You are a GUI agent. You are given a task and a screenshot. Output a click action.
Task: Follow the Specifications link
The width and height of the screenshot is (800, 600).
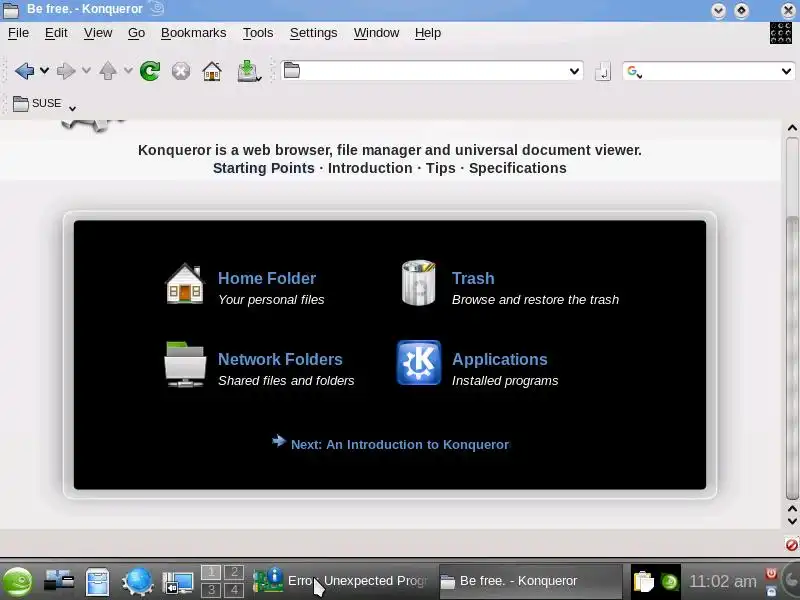pos(517,168)
